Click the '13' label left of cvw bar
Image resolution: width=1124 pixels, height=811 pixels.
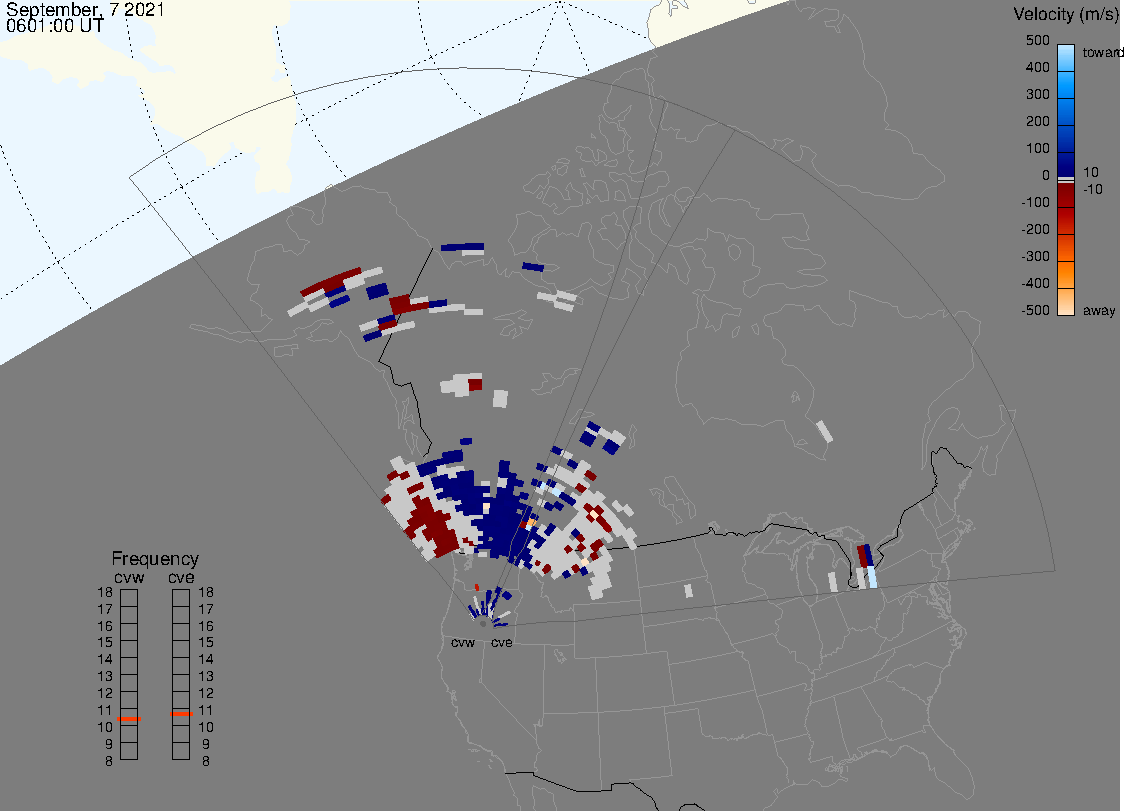point(105,676)
